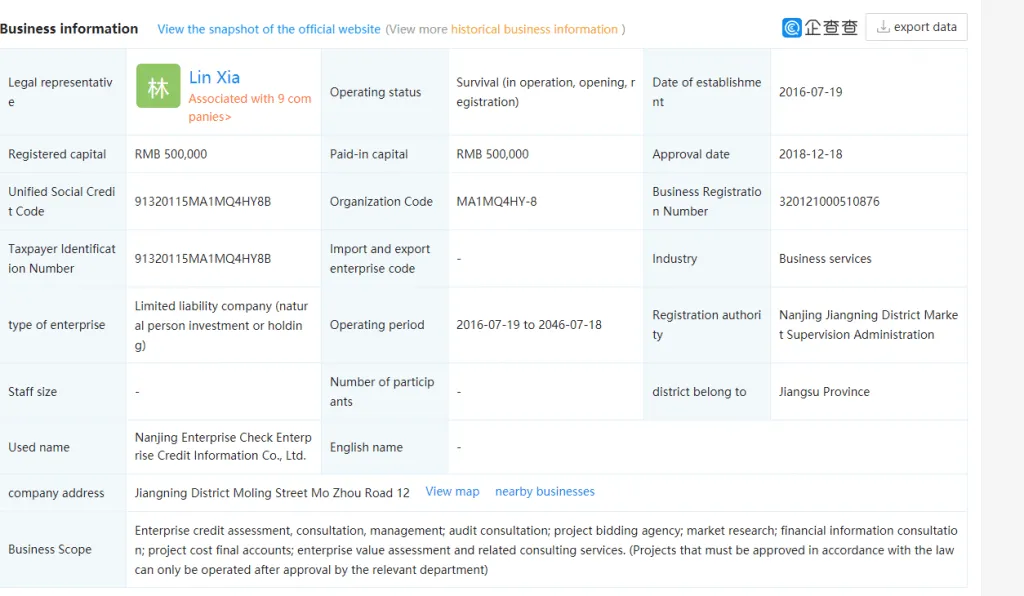Select the Taxpayer Identification Number value
The width and height of the screenshot is (1024, 596).
point(202,259)
